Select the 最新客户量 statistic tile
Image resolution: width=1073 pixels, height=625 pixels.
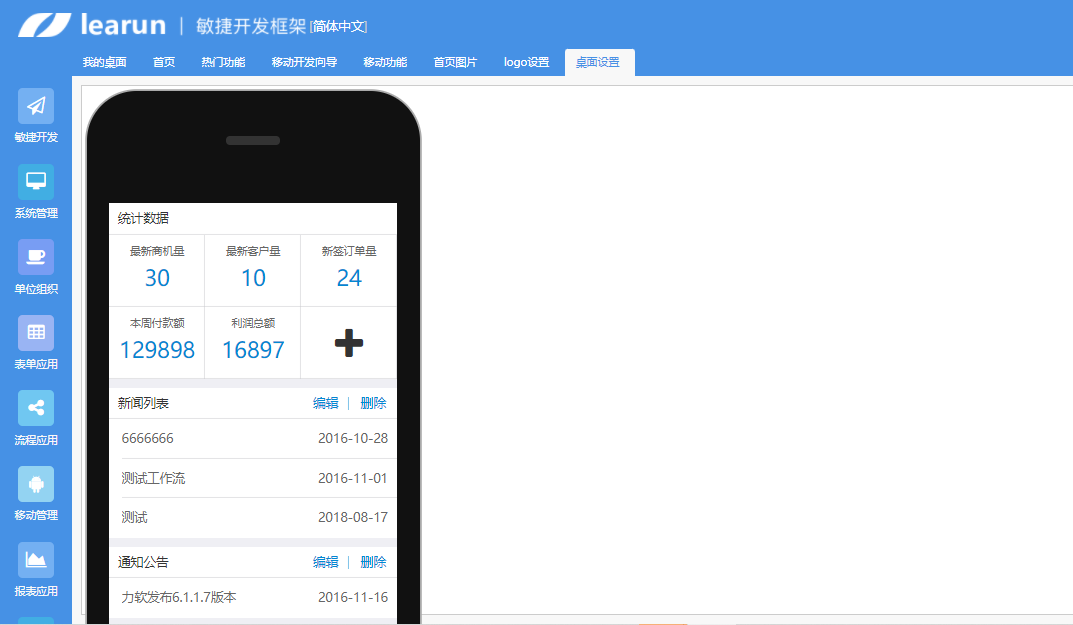click(253, 270)
